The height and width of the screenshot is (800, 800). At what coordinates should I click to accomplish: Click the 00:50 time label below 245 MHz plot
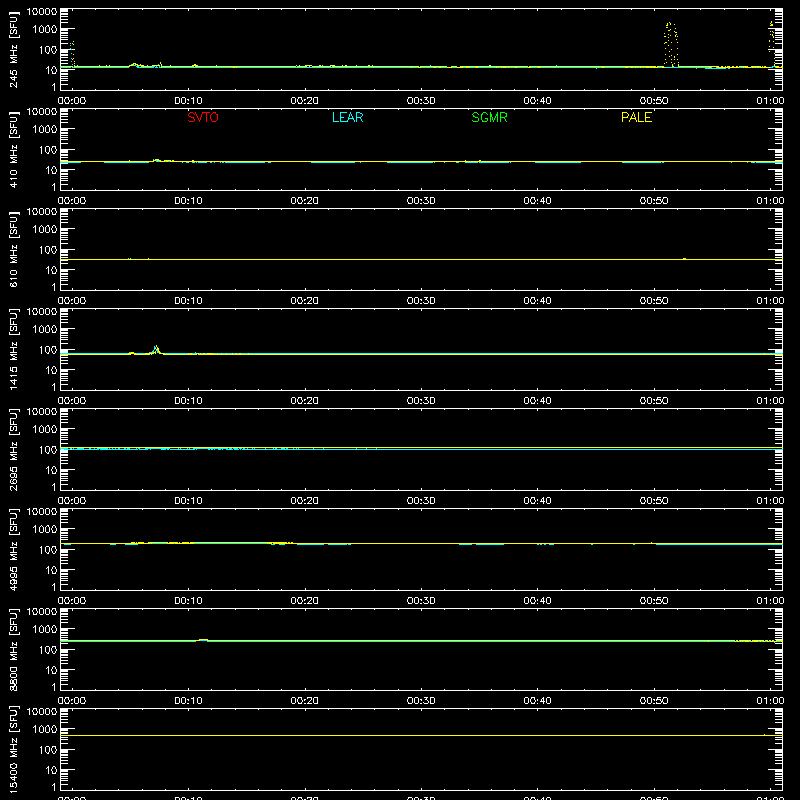click(x=654, y=101)
